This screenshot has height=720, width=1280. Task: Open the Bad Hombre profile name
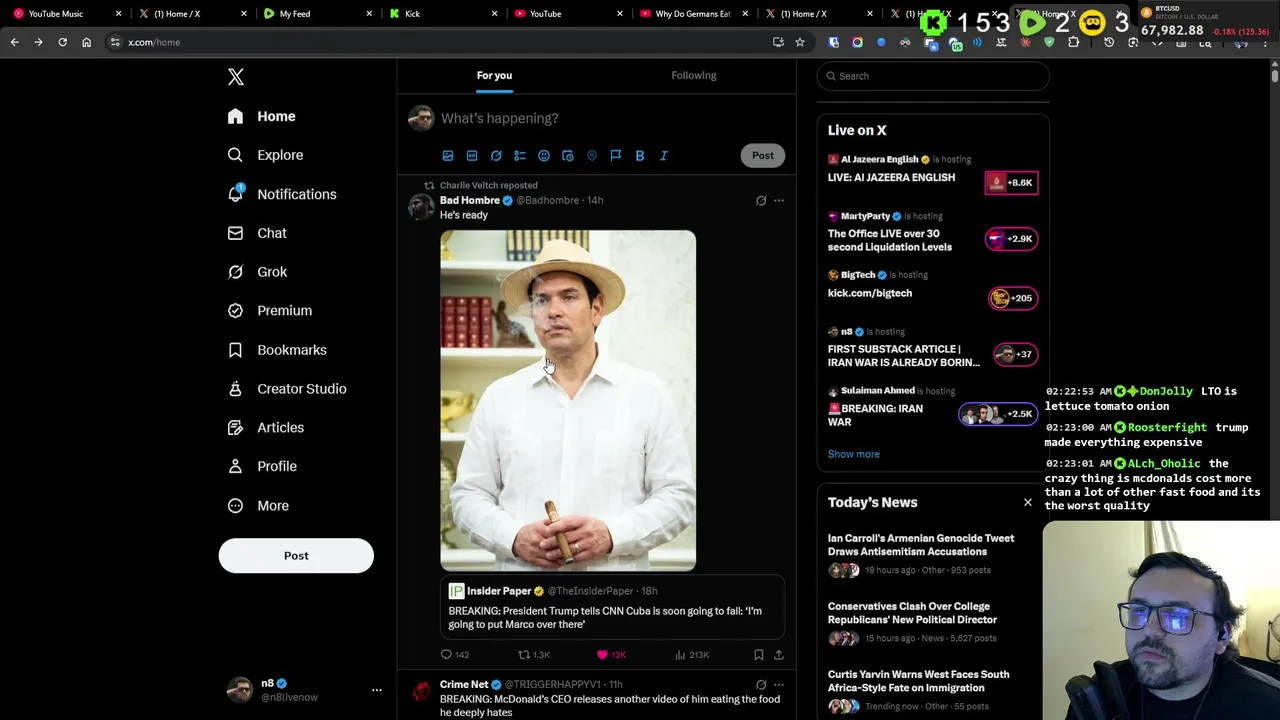470,200
